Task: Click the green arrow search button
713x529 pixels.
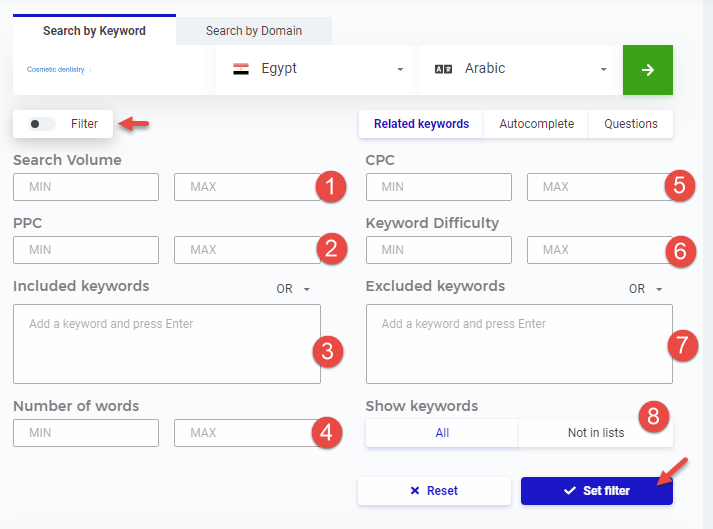Action: [x=648, y=70]
